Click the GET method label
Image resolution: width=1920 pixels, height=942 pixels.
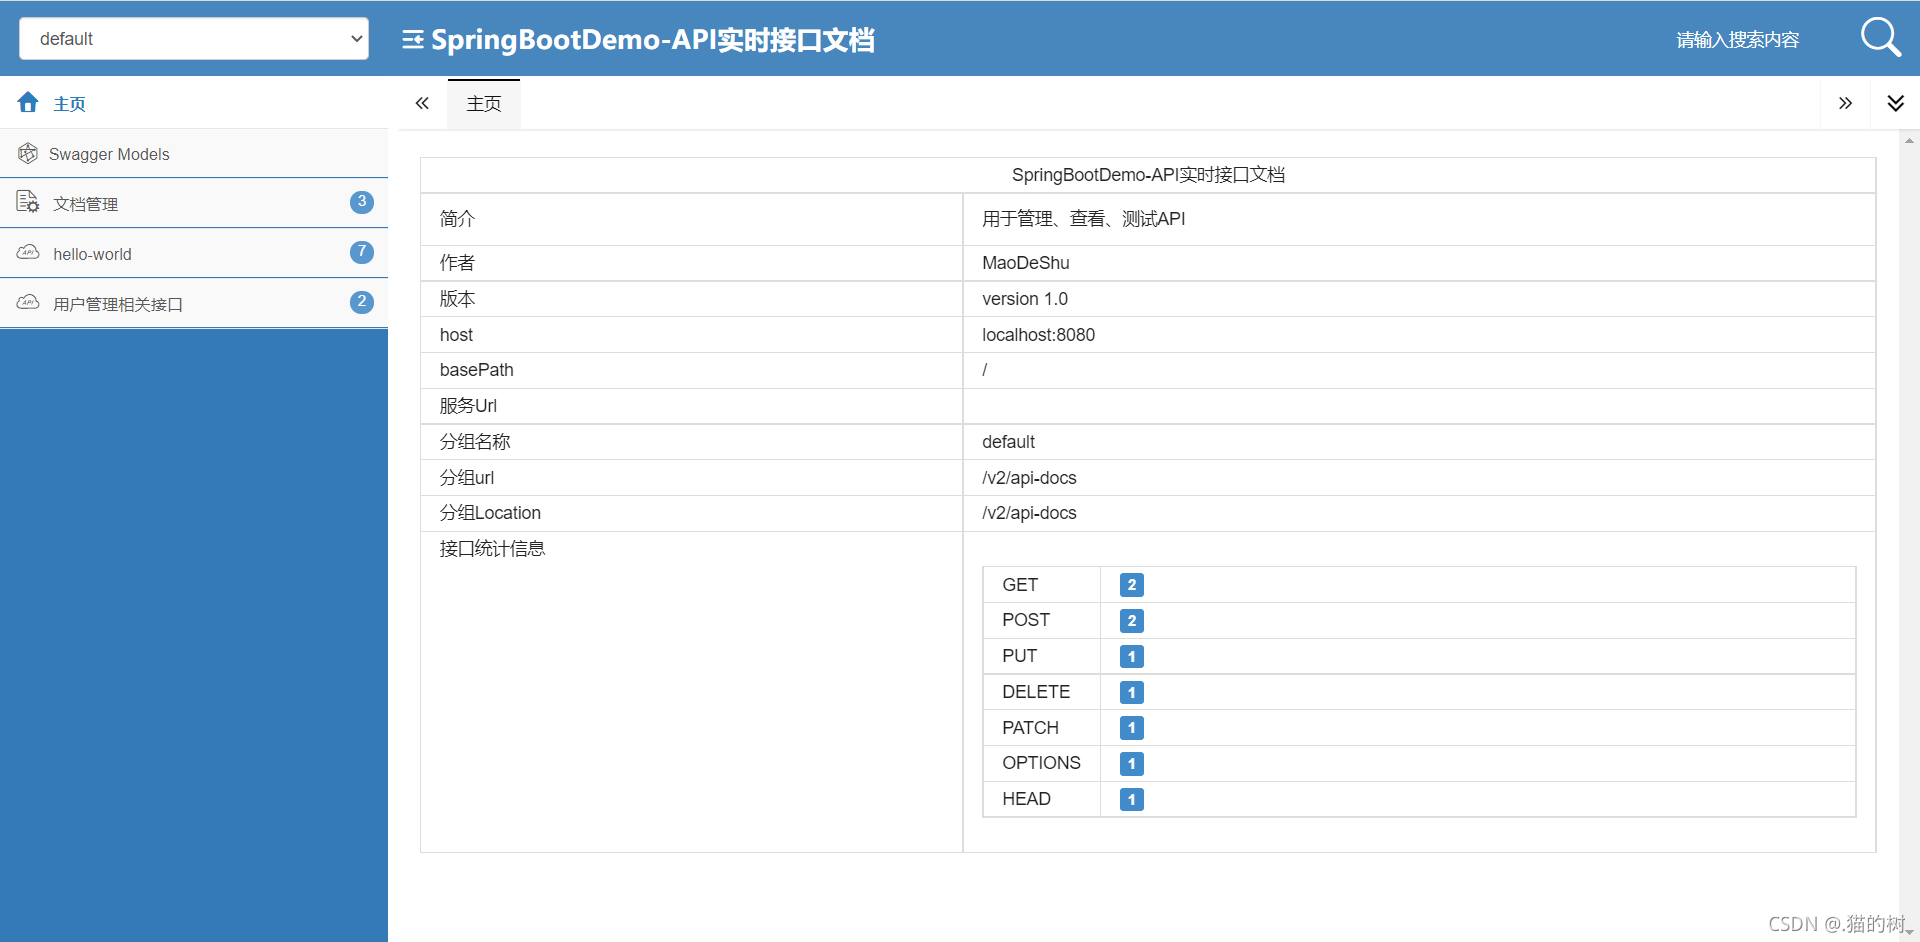point(1020,585)
